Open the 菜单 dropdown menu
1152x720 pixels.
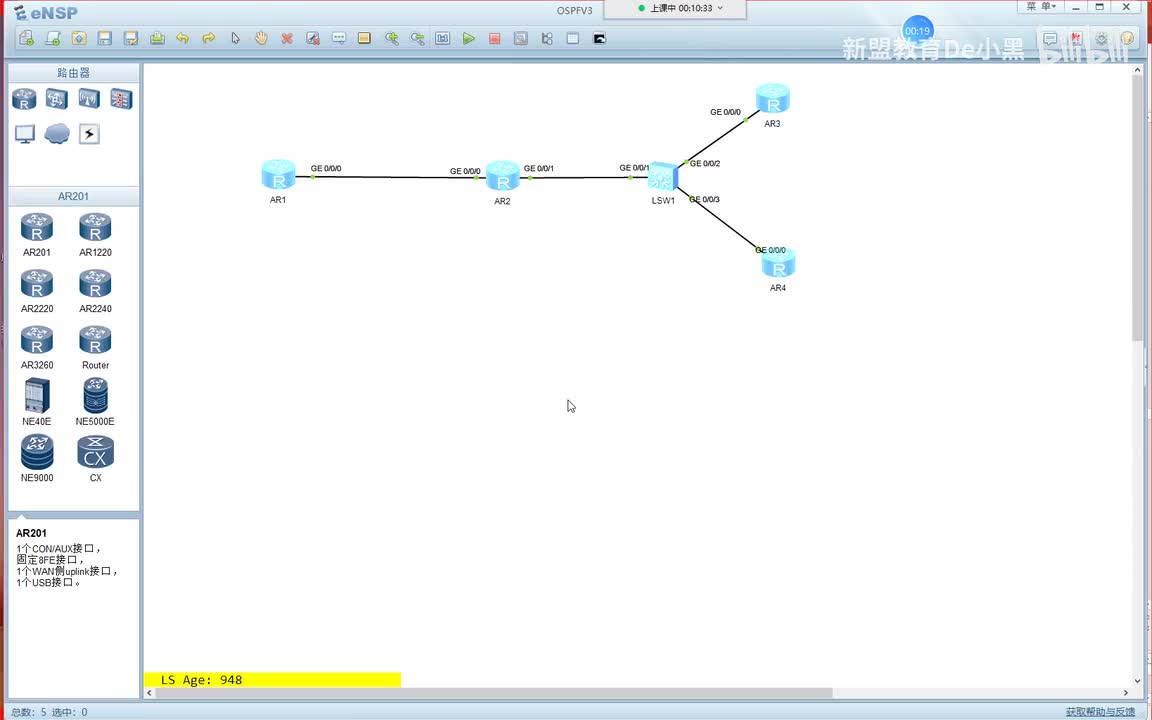(1041, 7)
